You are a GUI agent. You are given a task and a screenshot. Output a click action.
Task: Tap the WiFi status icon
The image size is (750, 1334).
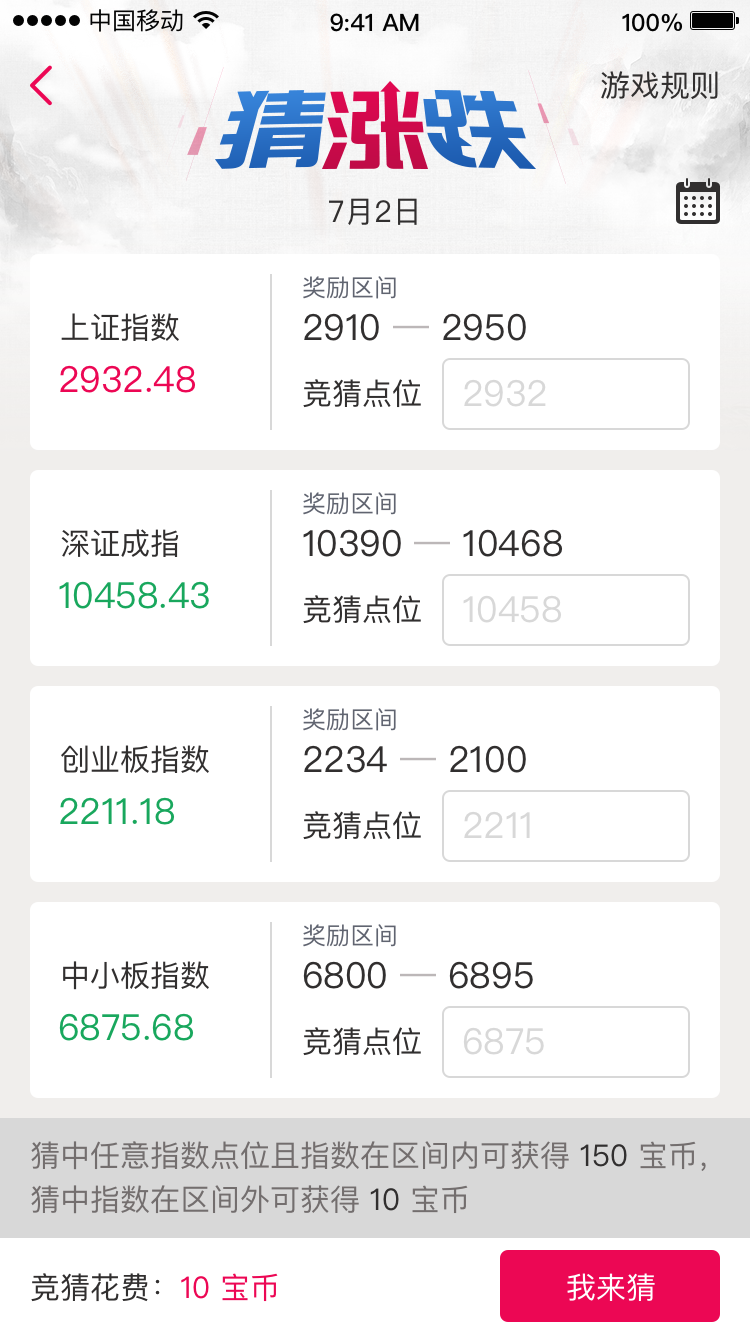tap(207, 21)
